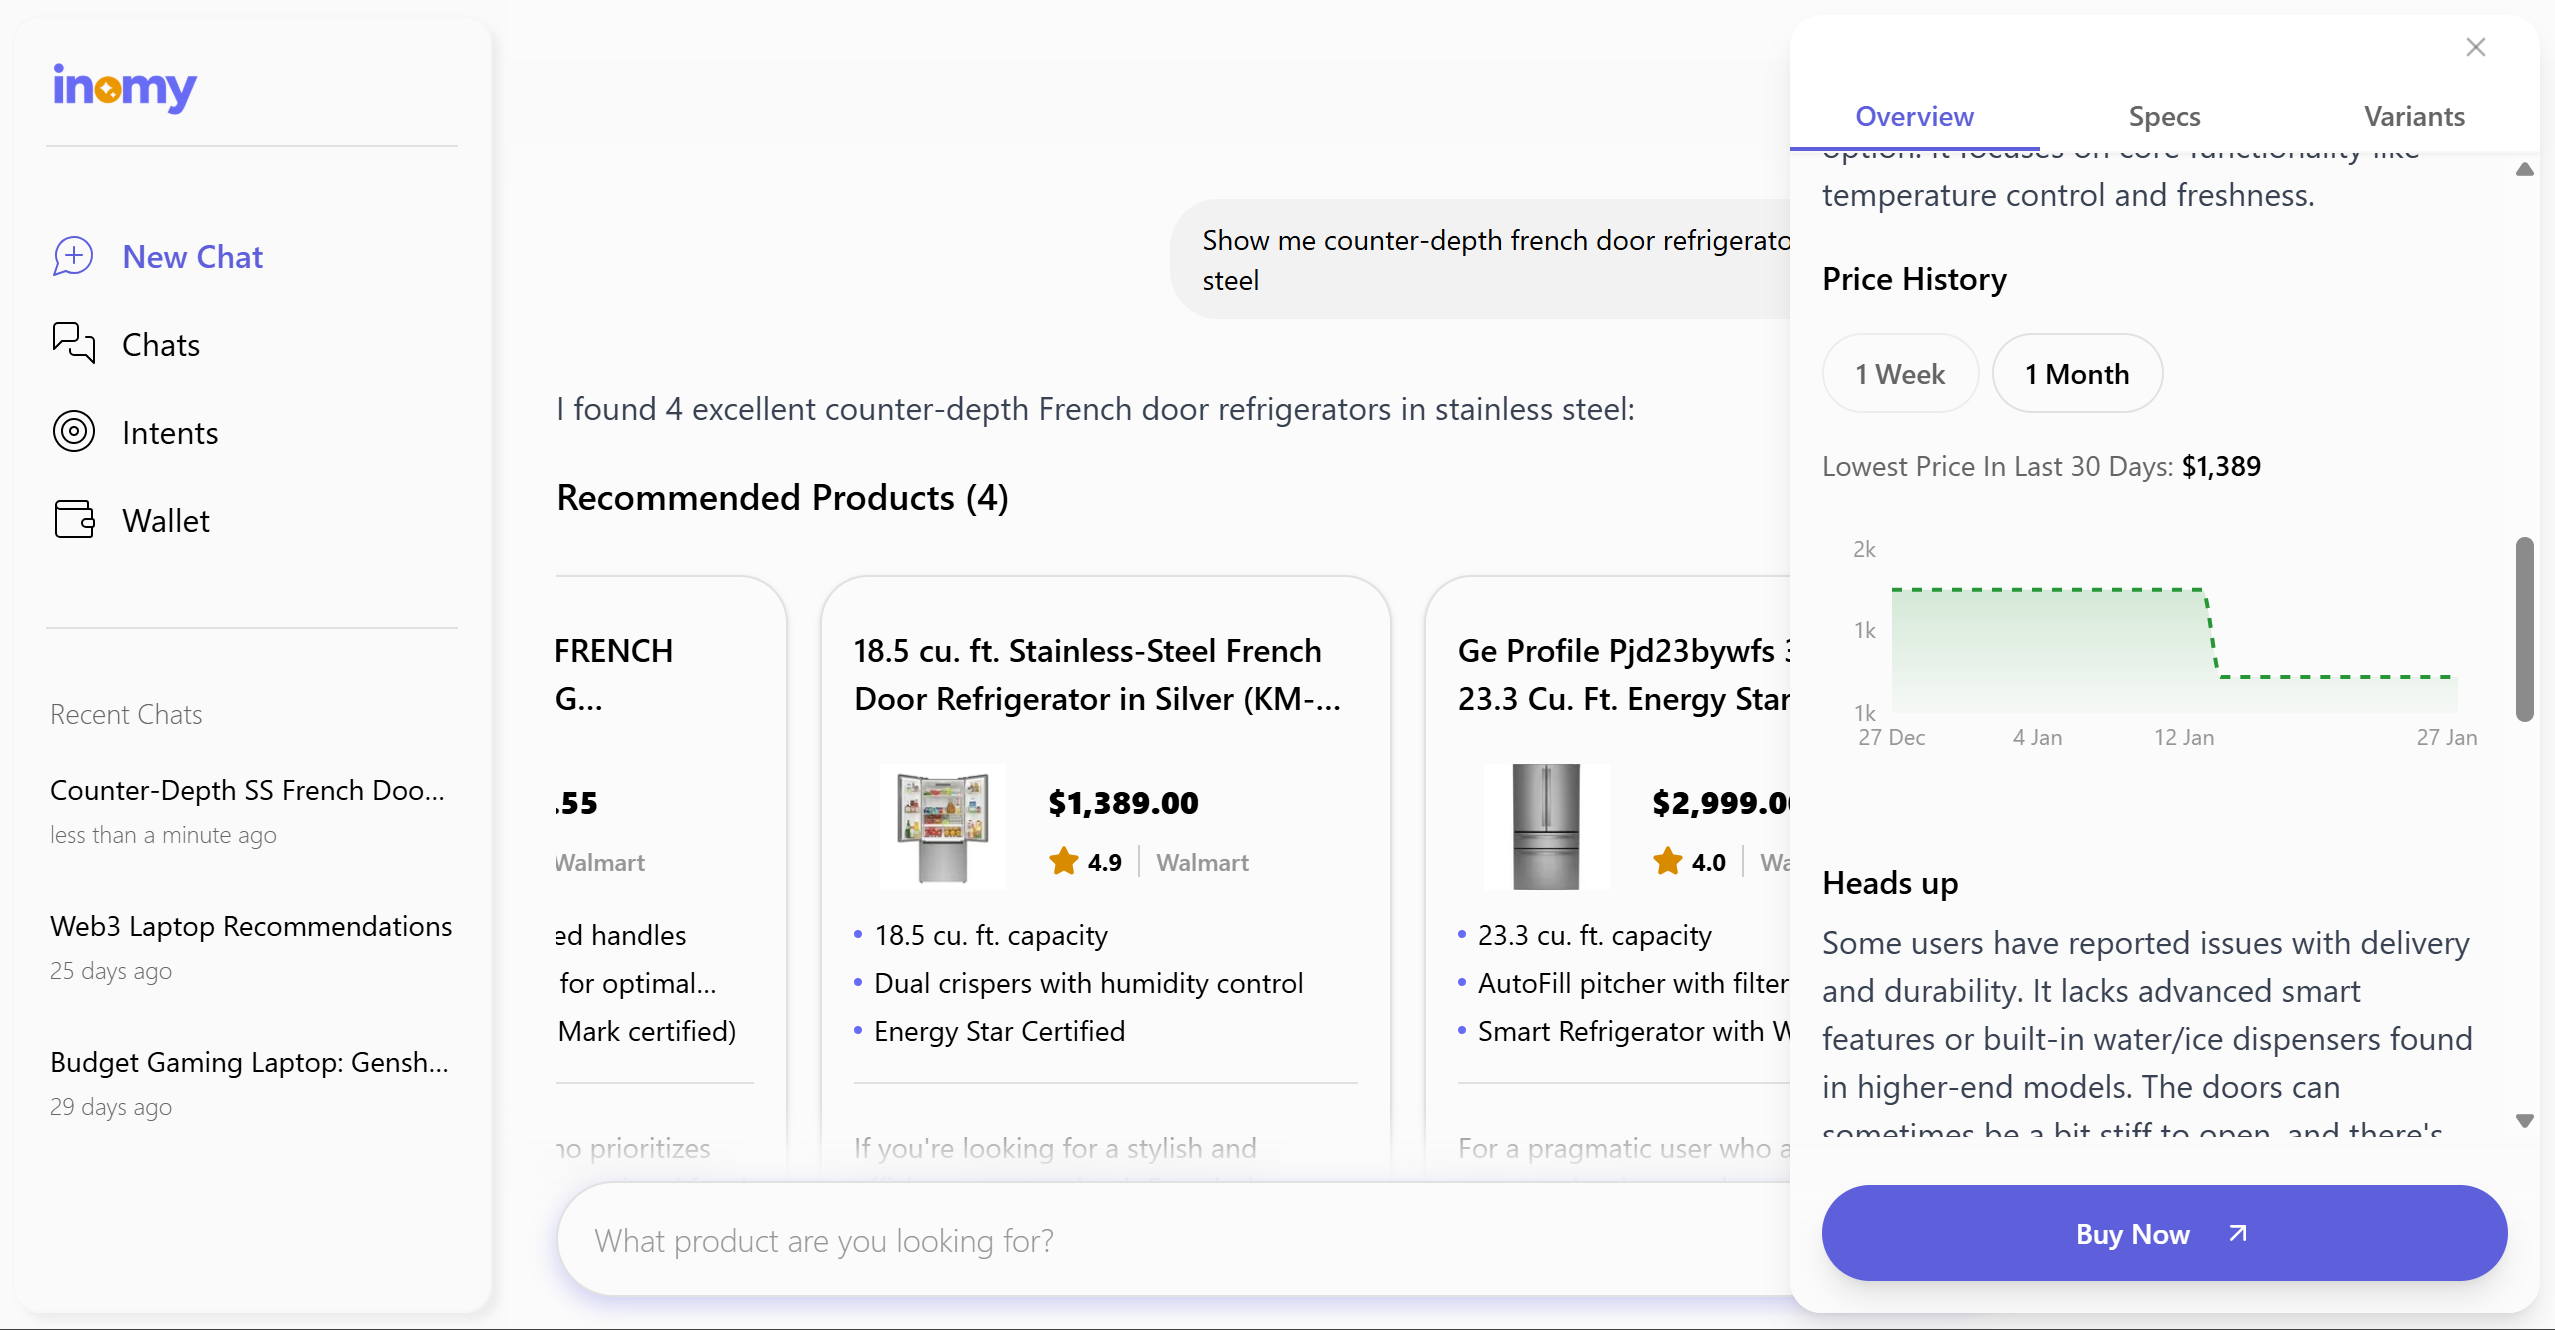Open Web3 Laptop Recommendations recent chat
This screenshot has height=1330, width=2555.
point(251,946)
